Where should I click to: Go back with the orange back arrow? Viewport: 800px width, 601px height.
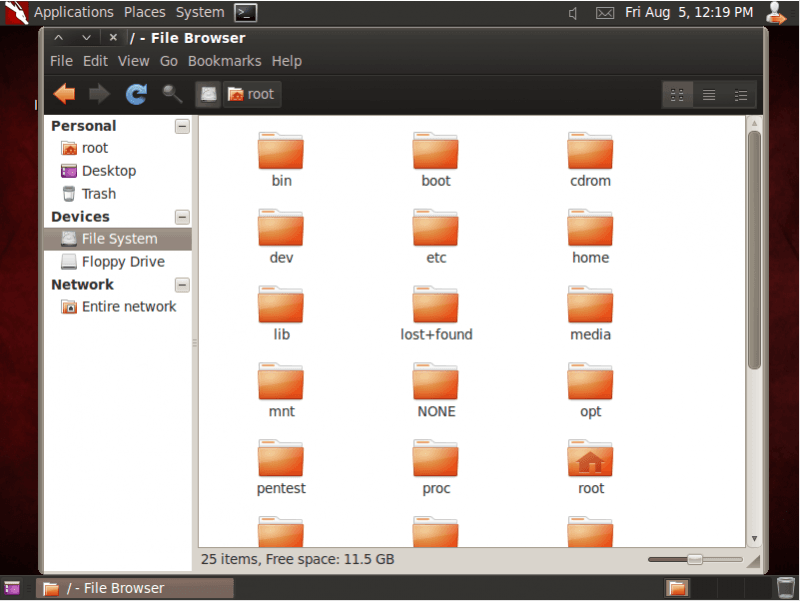click(x=64, y=94)
